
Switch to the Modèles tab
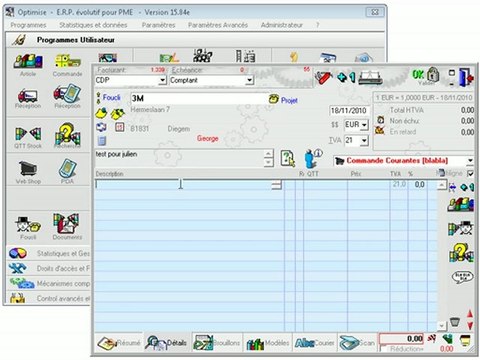pos(267,342)
